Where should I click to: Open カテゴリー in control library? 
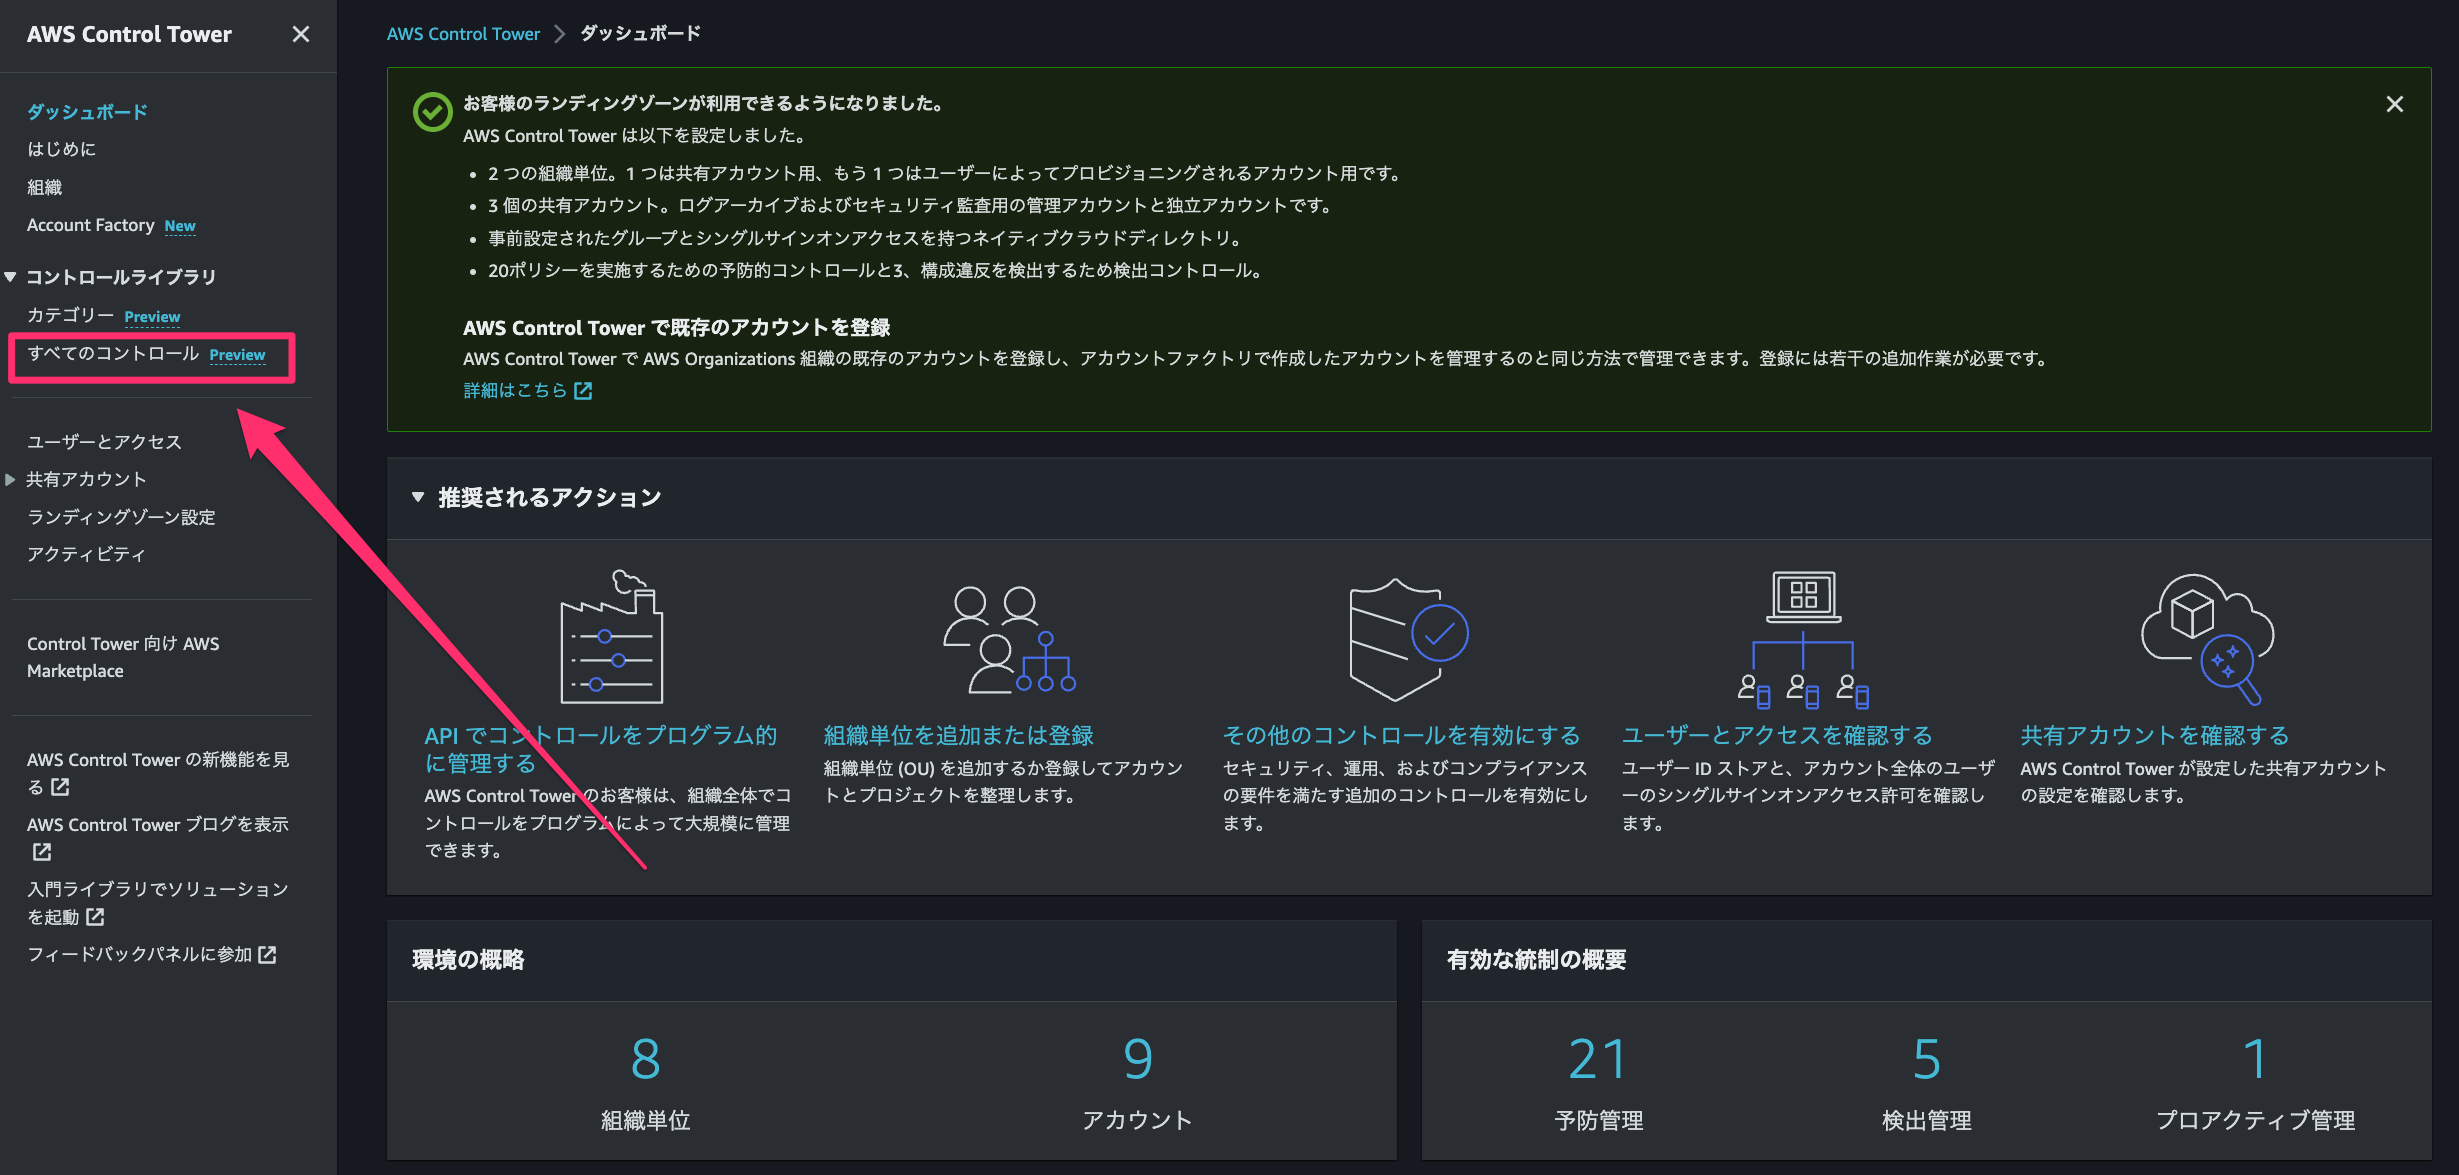[70, 315]
